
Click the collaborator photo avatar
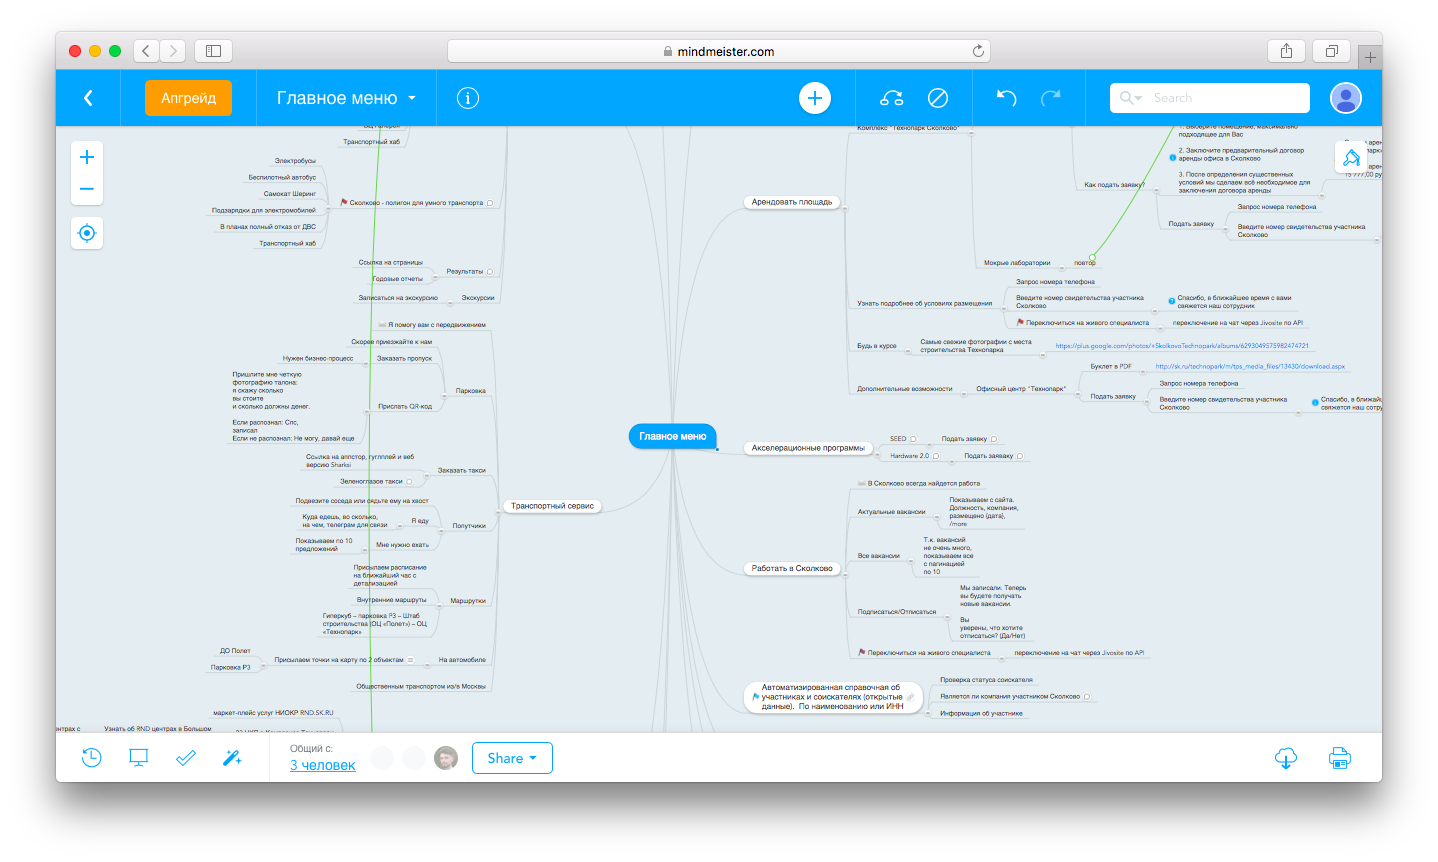coord(446,758)
